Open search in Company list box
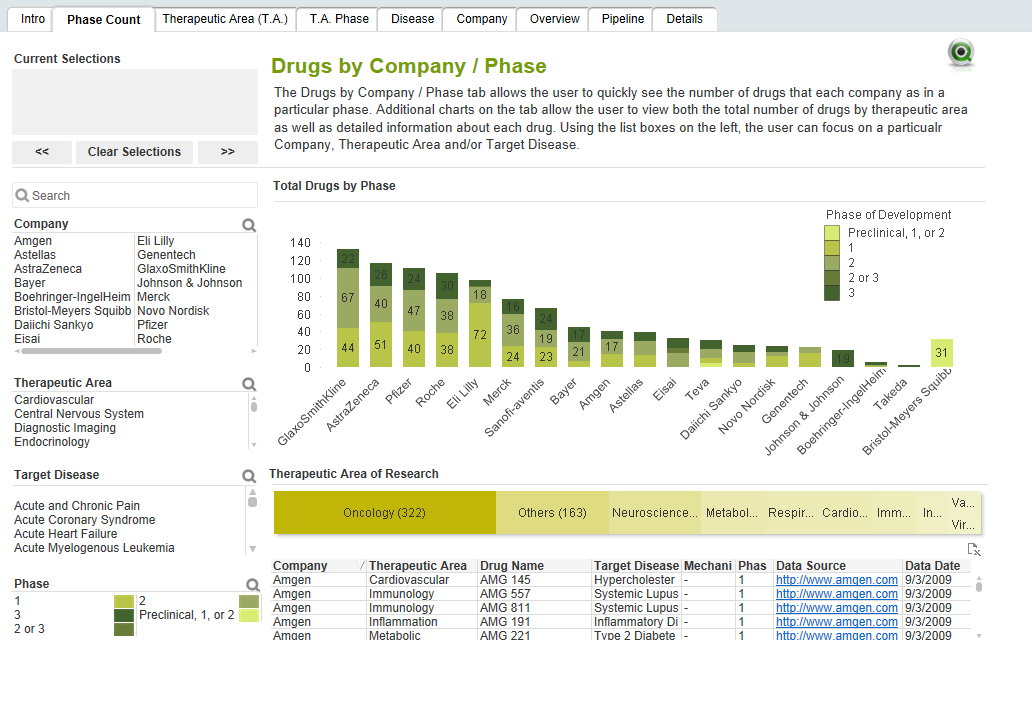The width and height of the screenshot is (1032, 712). click(x=249, y=225)
